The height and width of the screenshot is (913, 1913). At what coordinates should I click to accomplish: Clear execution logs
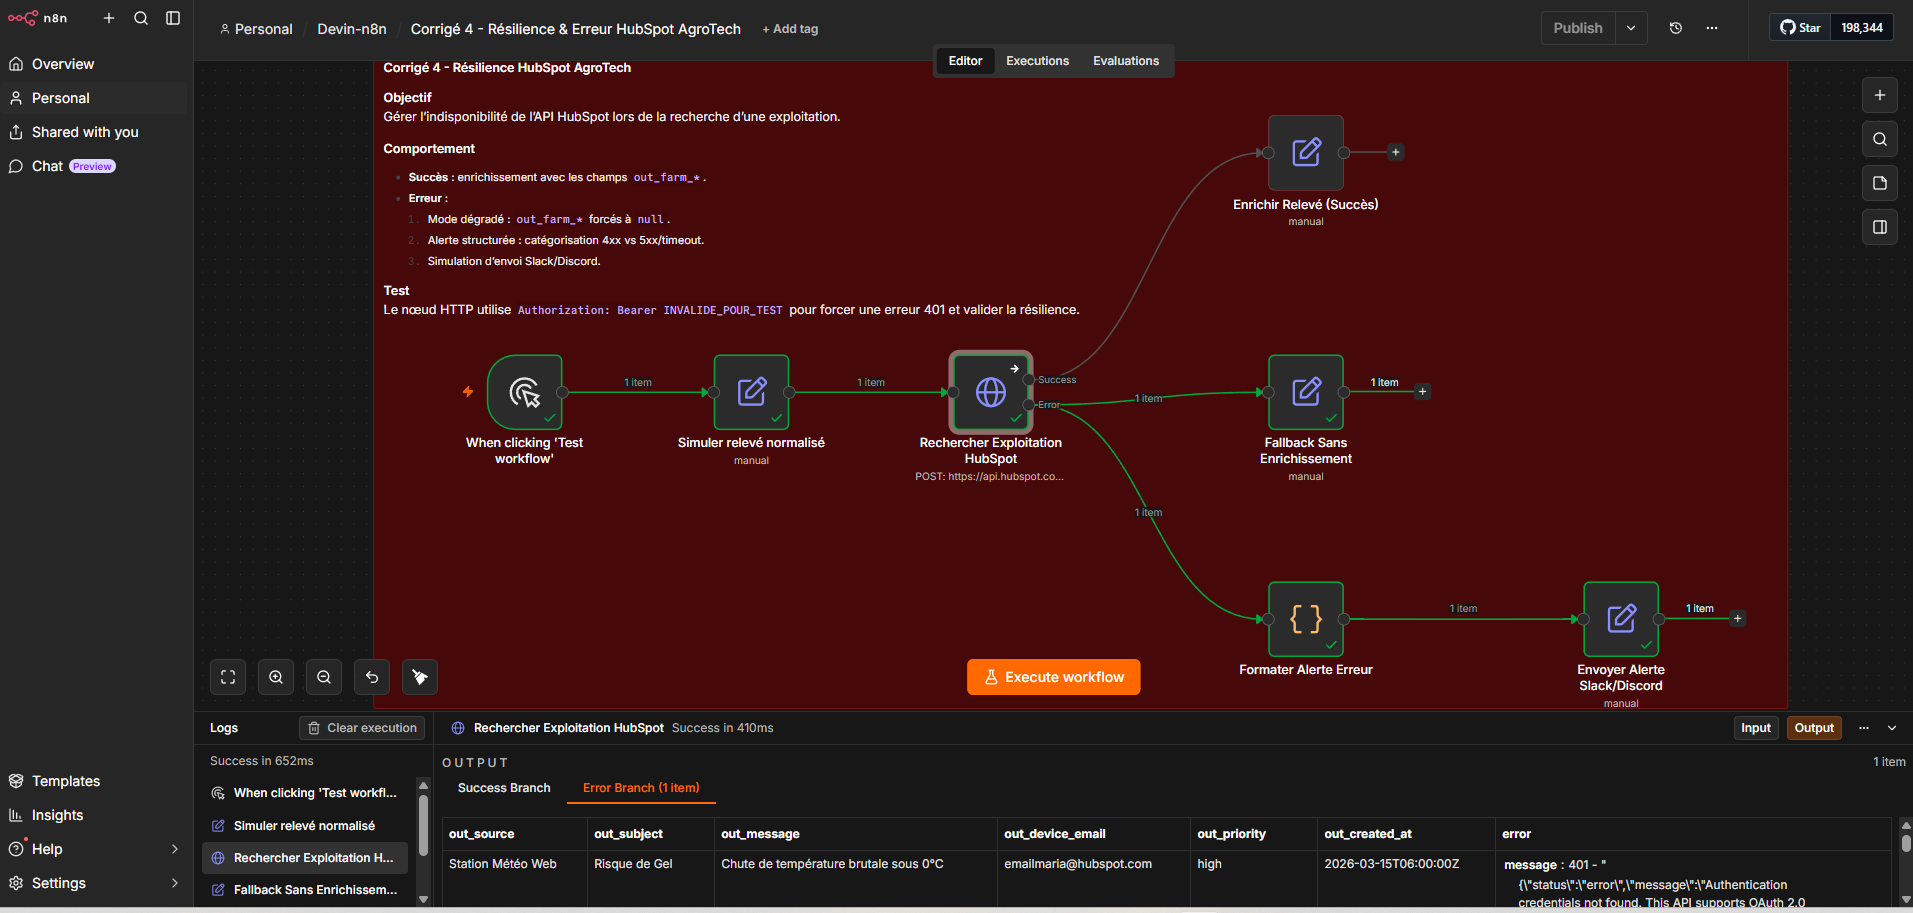click(362, 728)
